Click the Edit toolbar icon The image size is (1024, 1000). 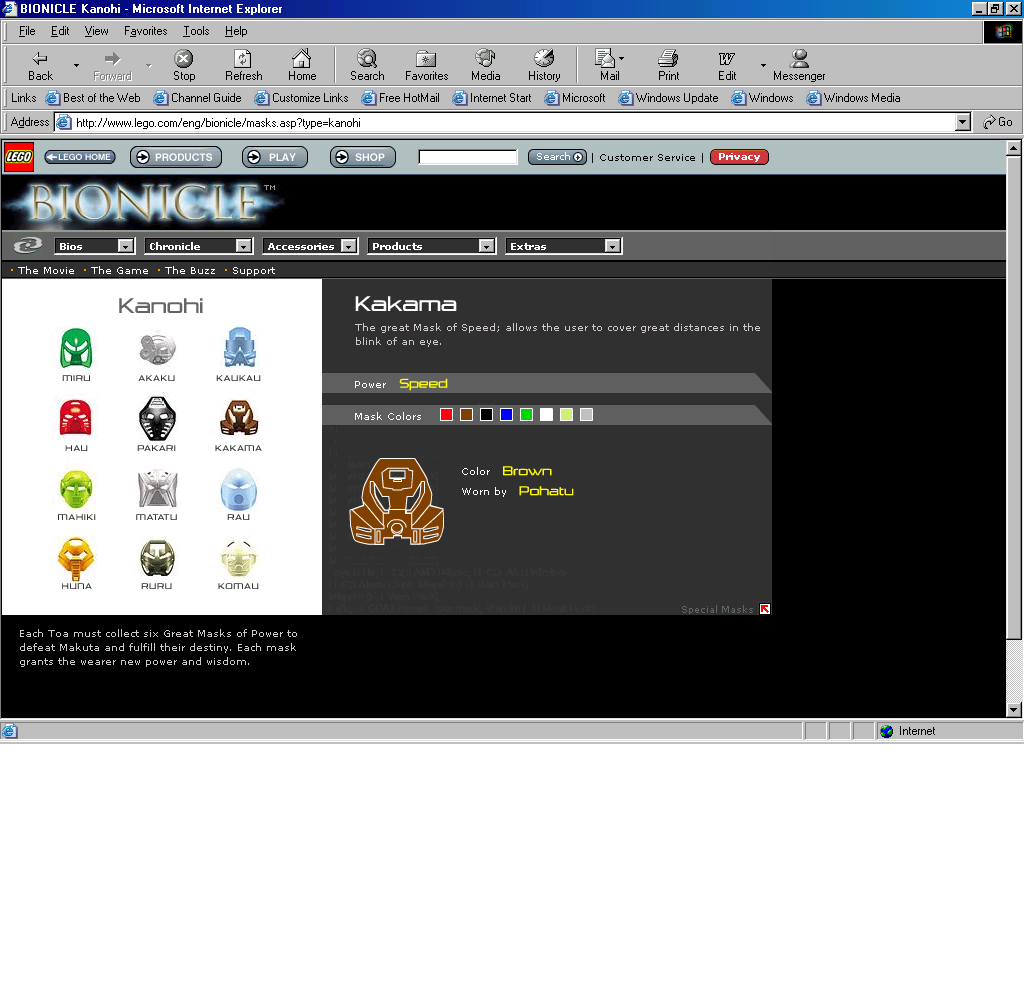727,65
